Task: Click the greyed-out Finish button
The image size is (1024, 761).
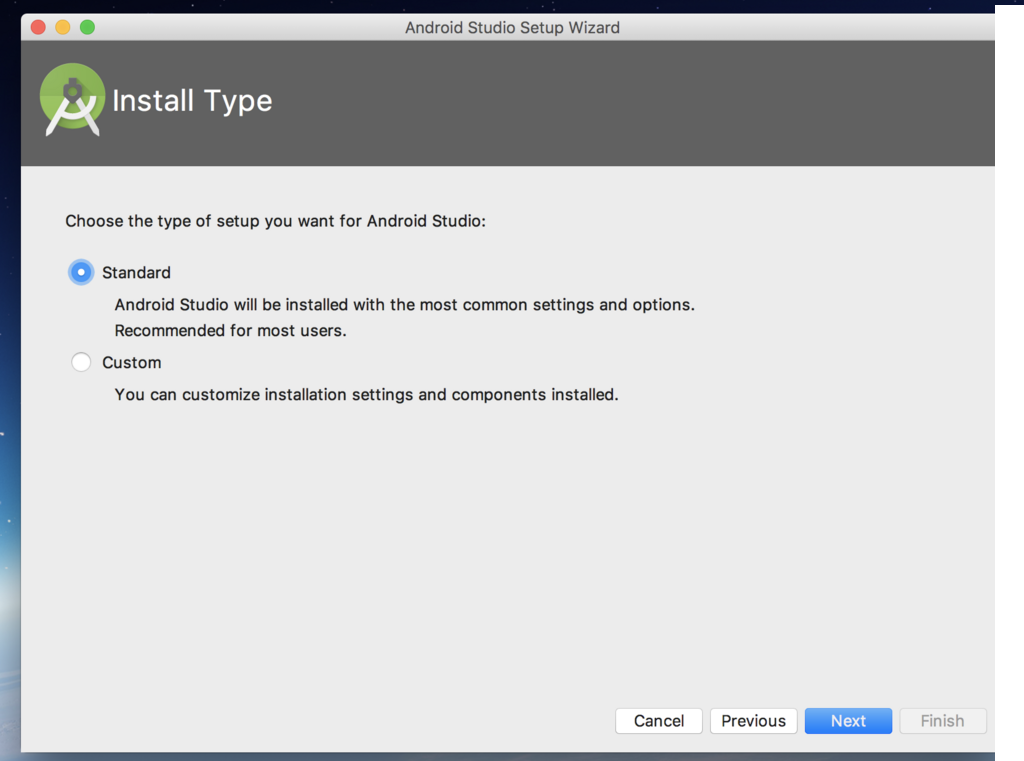Action: [942, 721]
